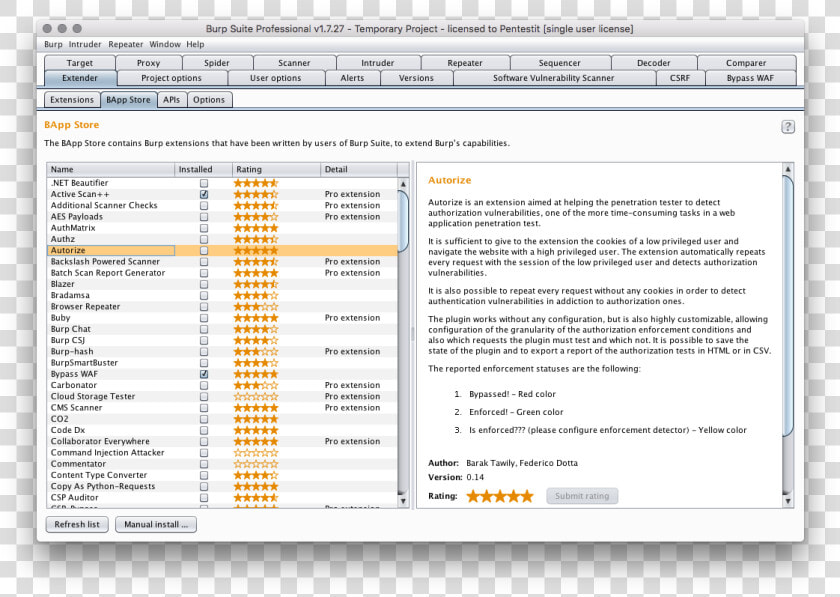The width and height of the screenshot is (840, 597).
Task: Open the Versions tab
Action: [416, 78]
